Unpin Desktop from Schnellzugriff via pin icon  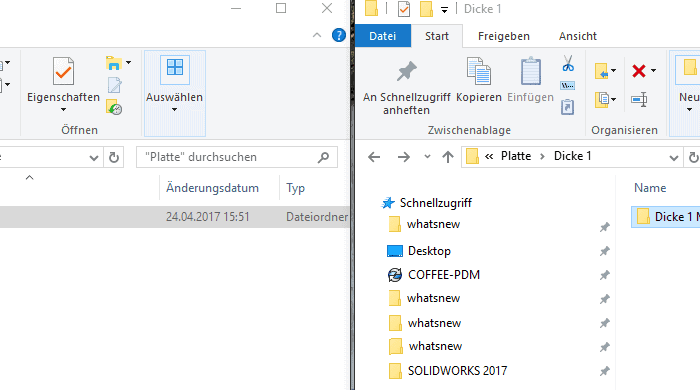604,251
